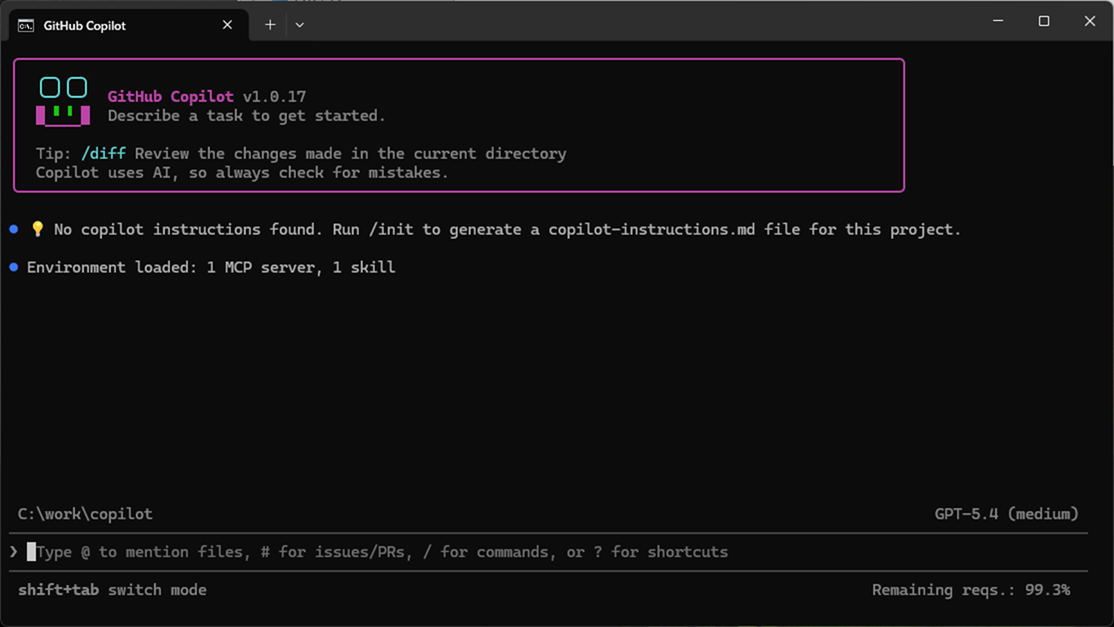Expand the new tab profile dropdown
Viewport: 1114px width, 627px height.
[299, 25]
